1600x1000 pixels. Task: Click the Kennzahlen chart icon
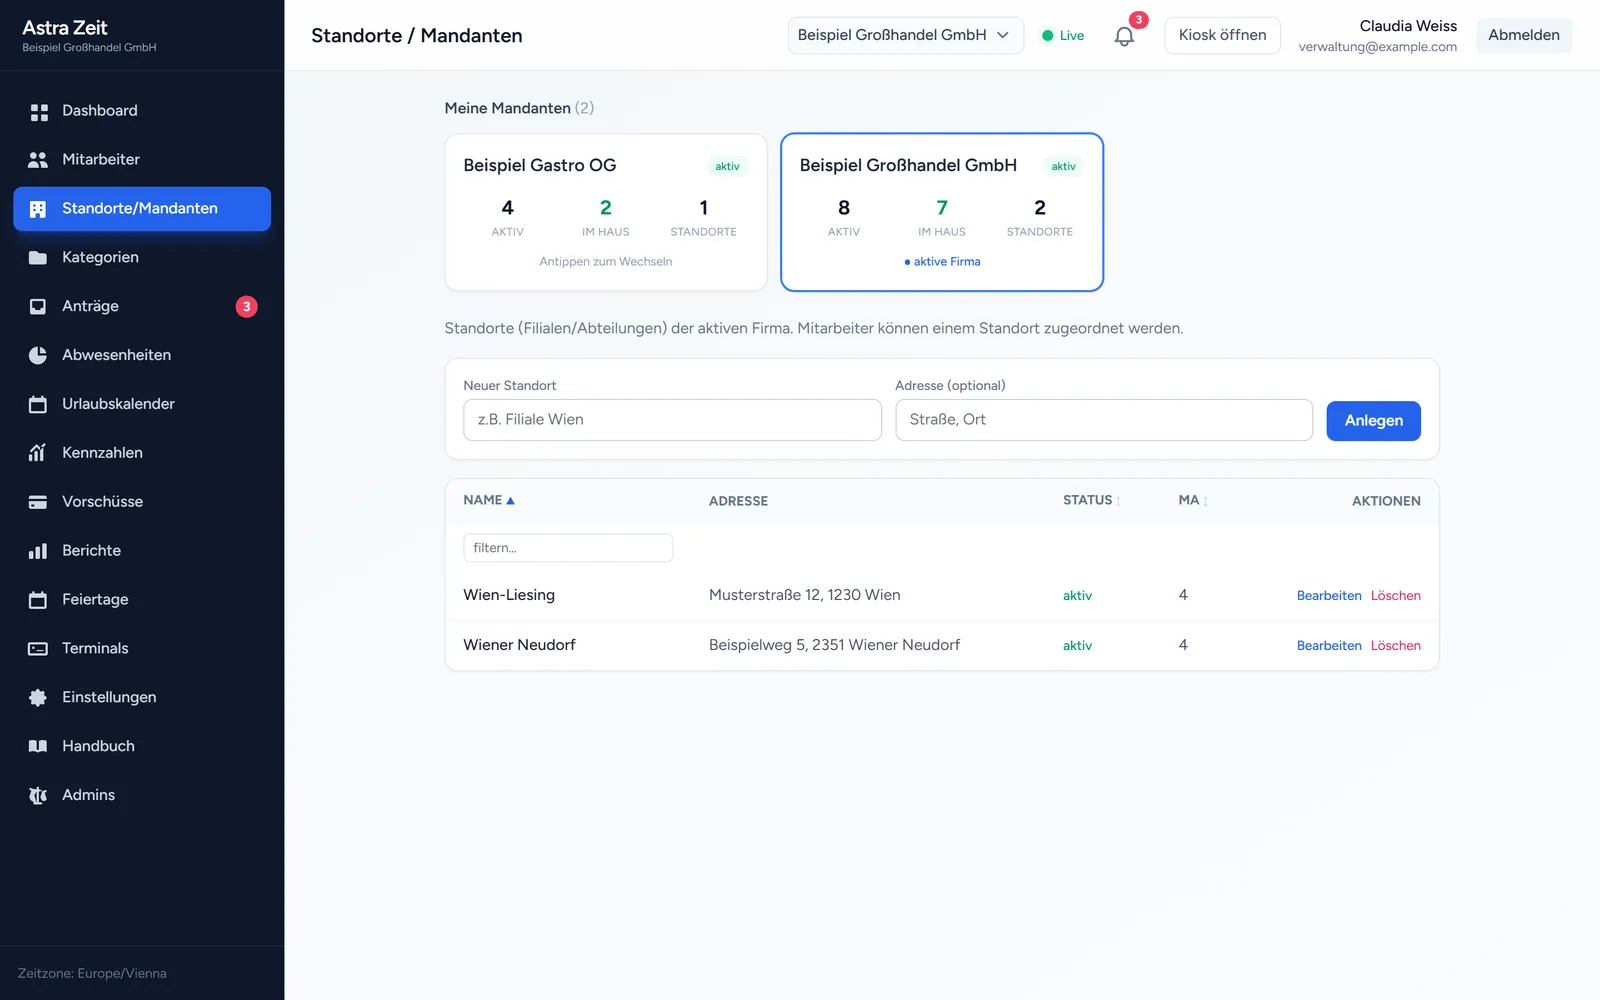(x=38, y=453)
